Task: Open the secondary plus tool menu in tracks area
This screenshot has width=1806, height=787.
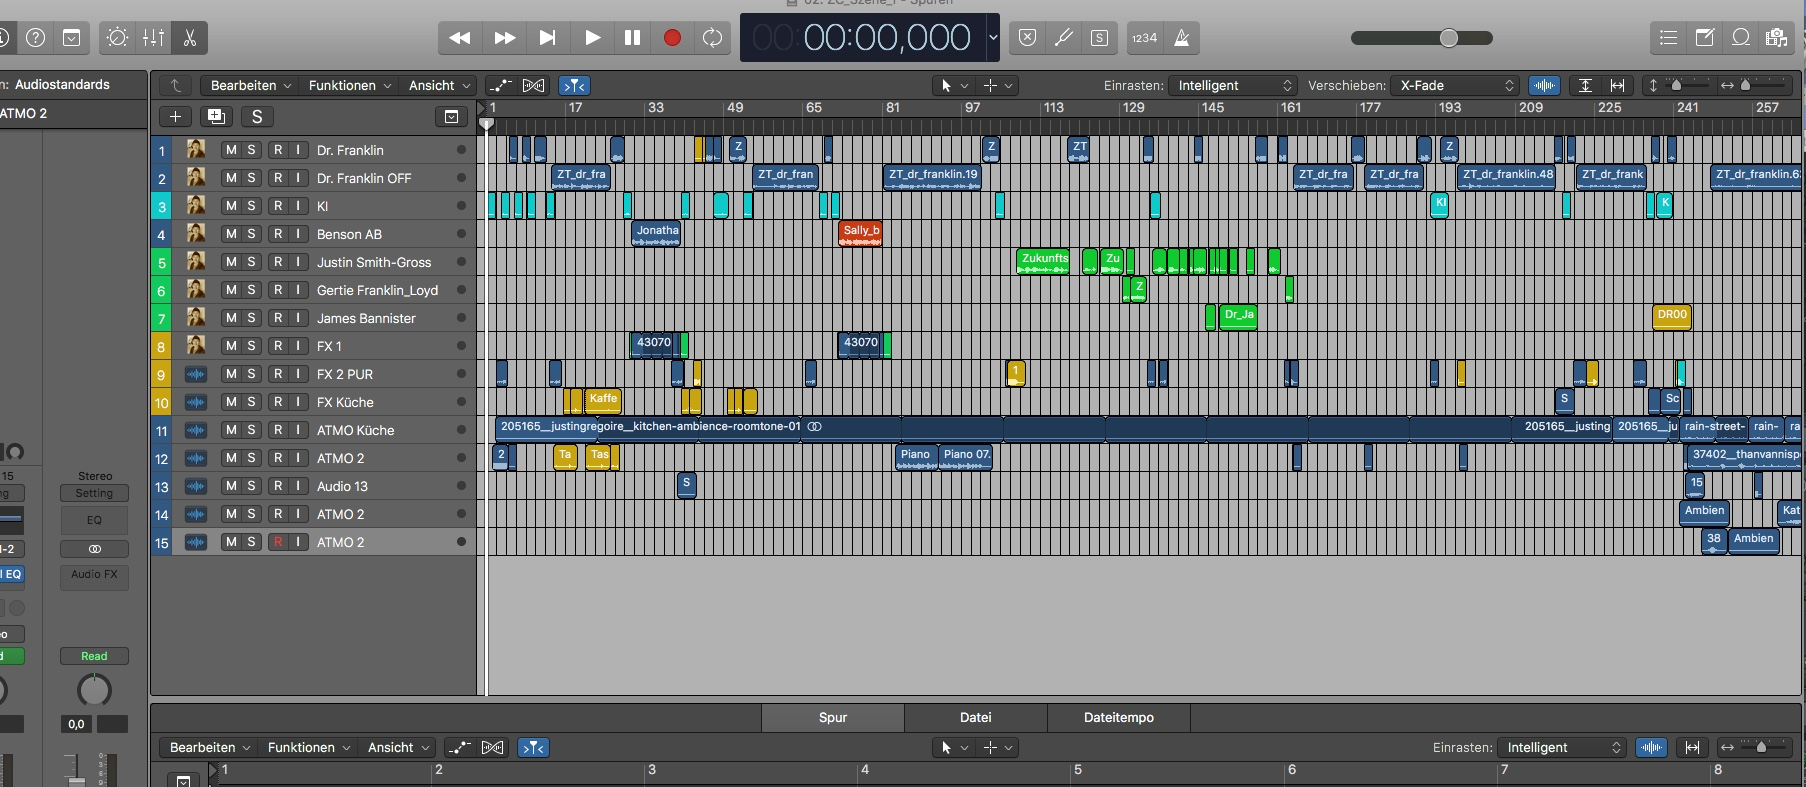Action: 998,86
